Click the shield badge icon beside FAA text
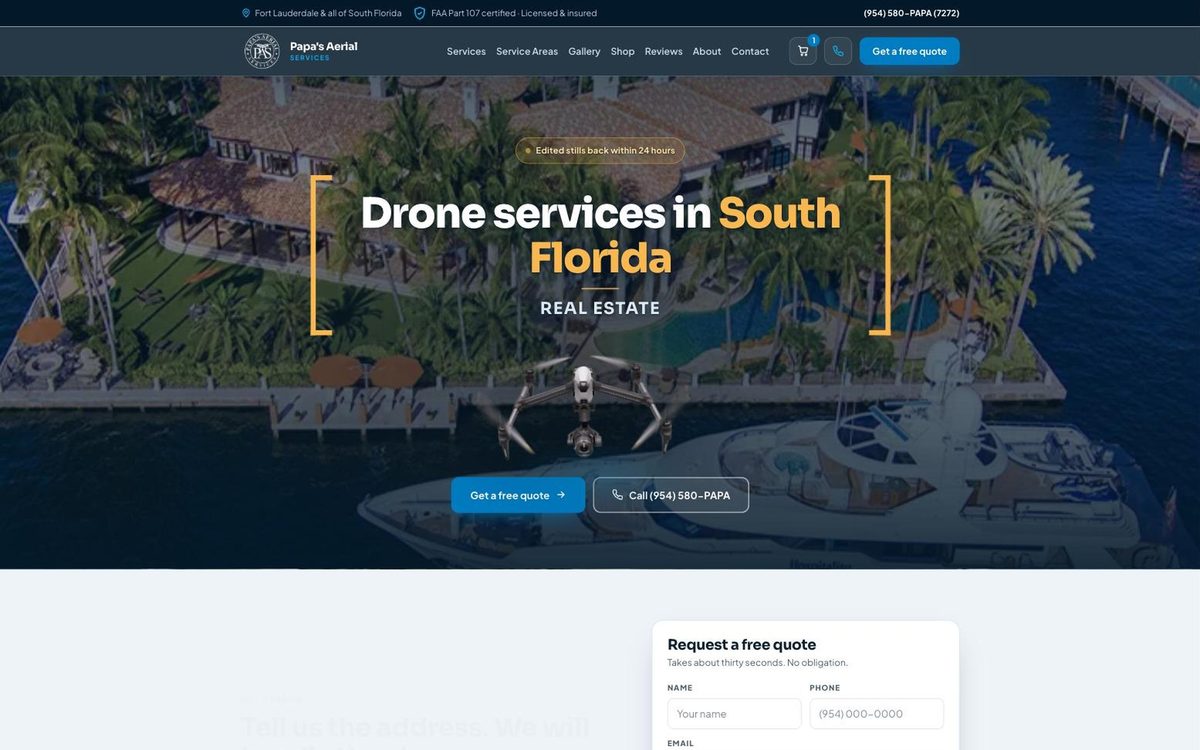 tap(420, 13)
